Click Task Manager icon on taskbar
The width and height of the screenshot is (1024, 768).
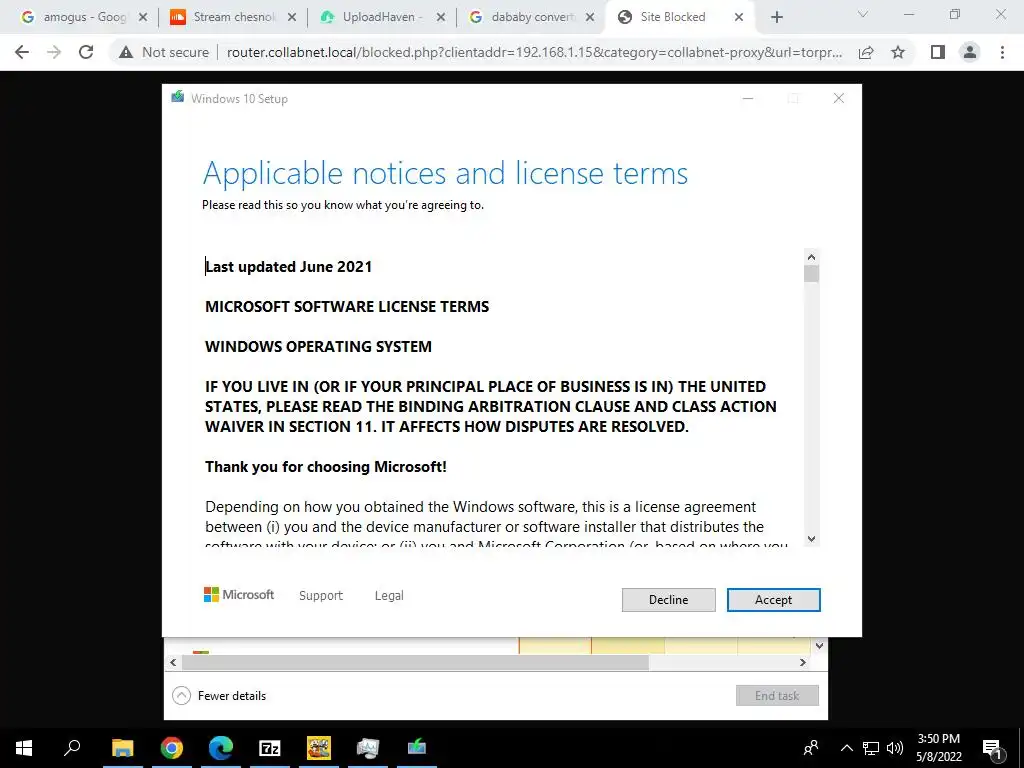coord(368,748)
